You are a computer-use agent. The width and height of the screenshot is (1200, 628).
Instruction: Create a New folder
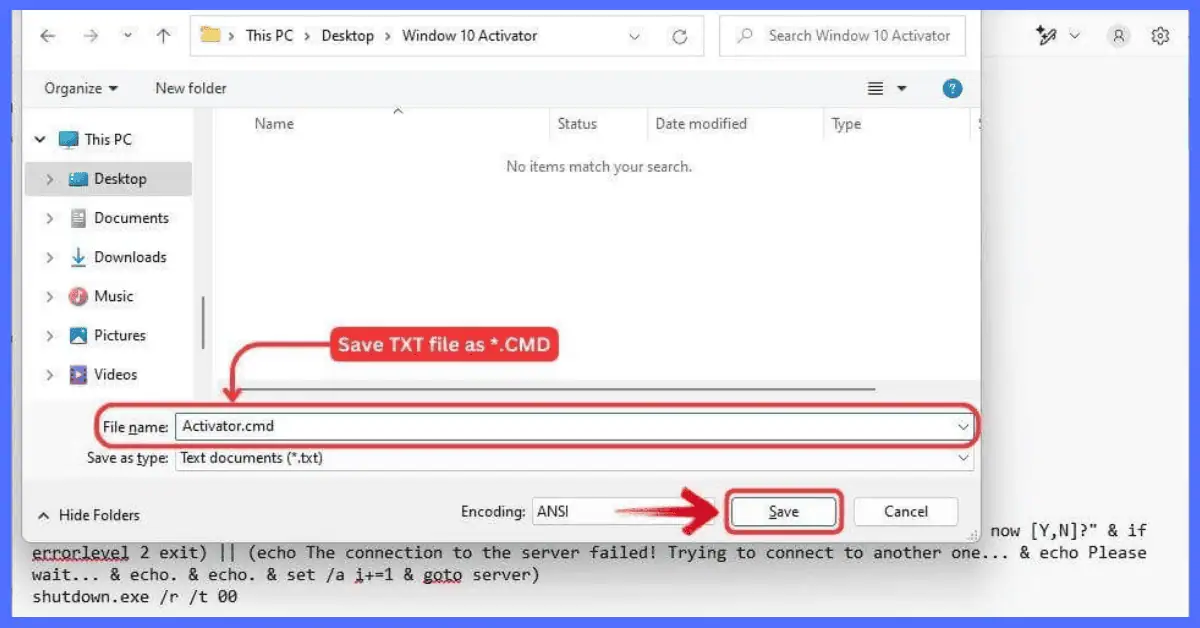coord(191,88)
